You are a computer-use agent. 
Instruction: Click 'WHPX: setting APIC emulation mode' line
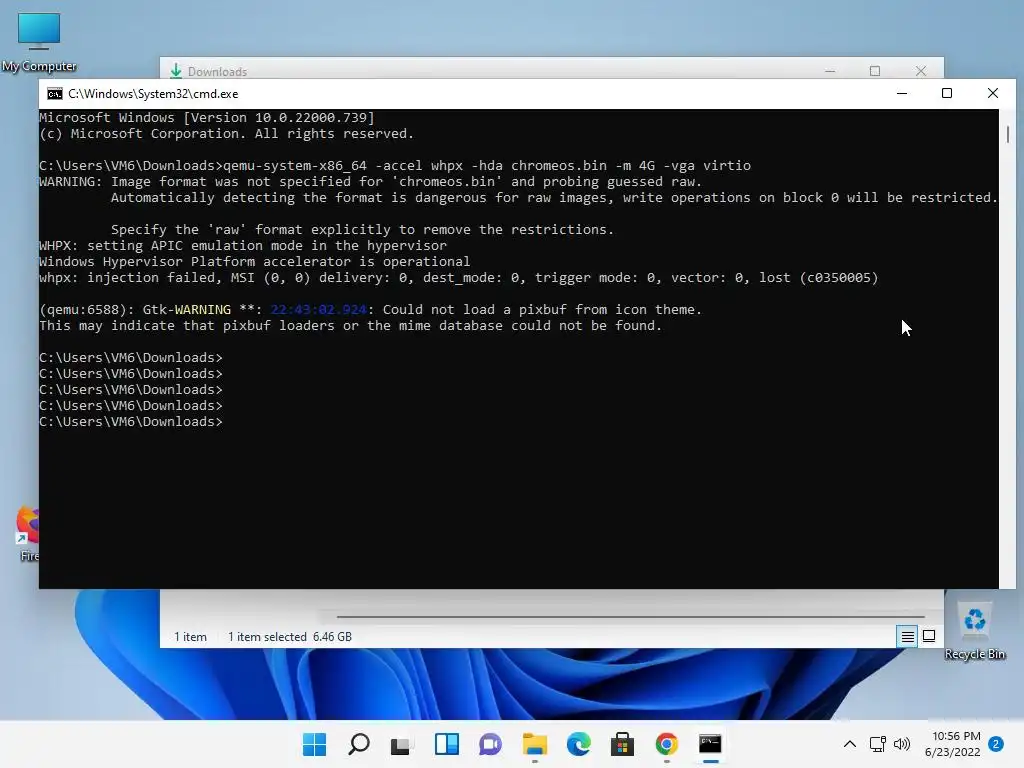pos(243,246)
